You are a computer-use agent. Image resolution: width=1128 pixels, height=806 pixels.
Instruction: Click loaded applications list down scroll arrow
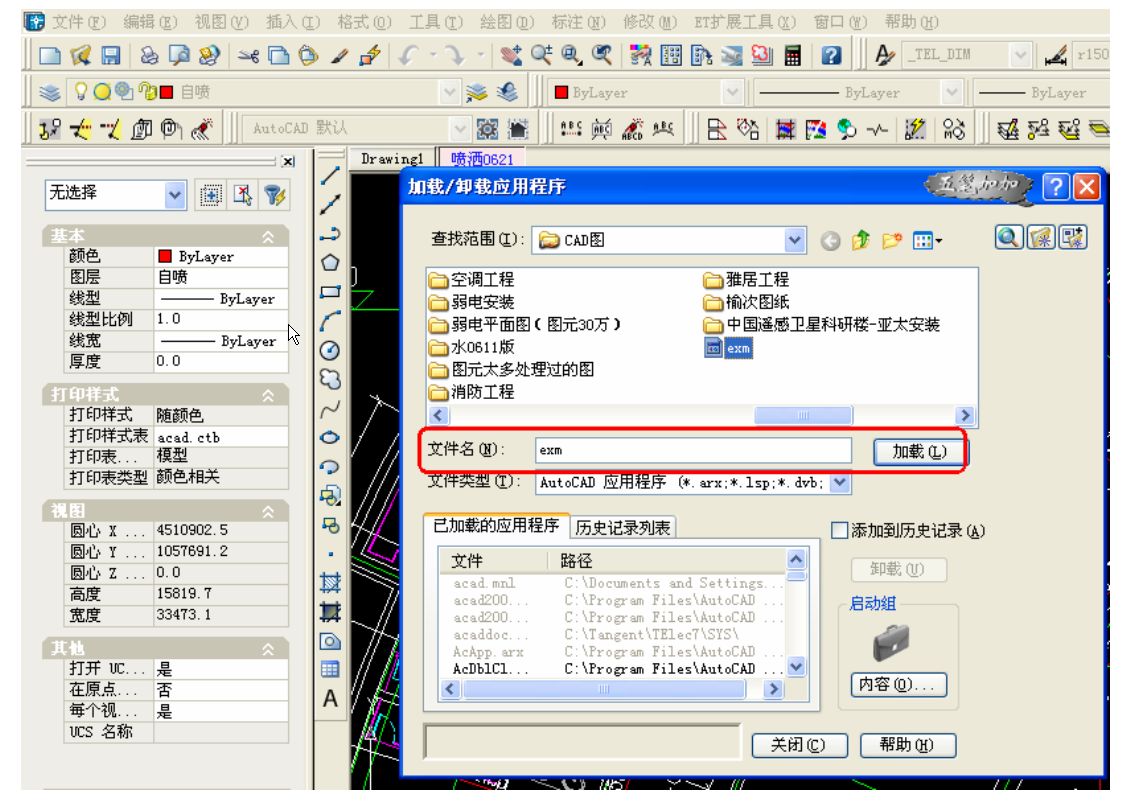(796, 666)
